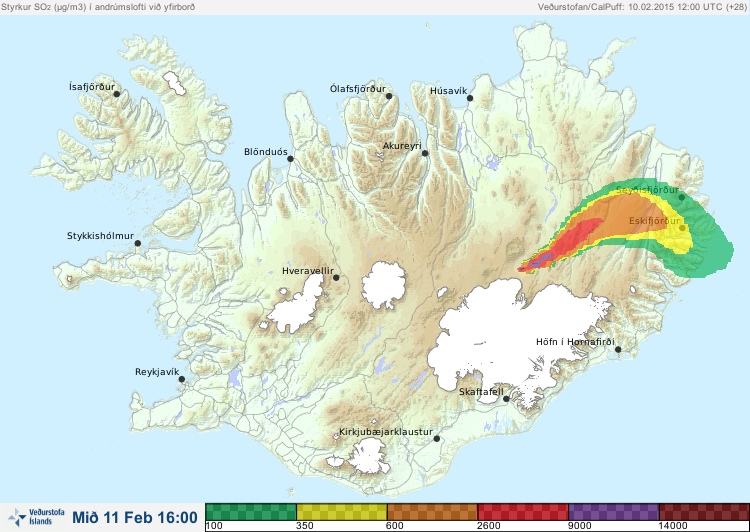Click the green 100 legend swatch

coord(251,511)
